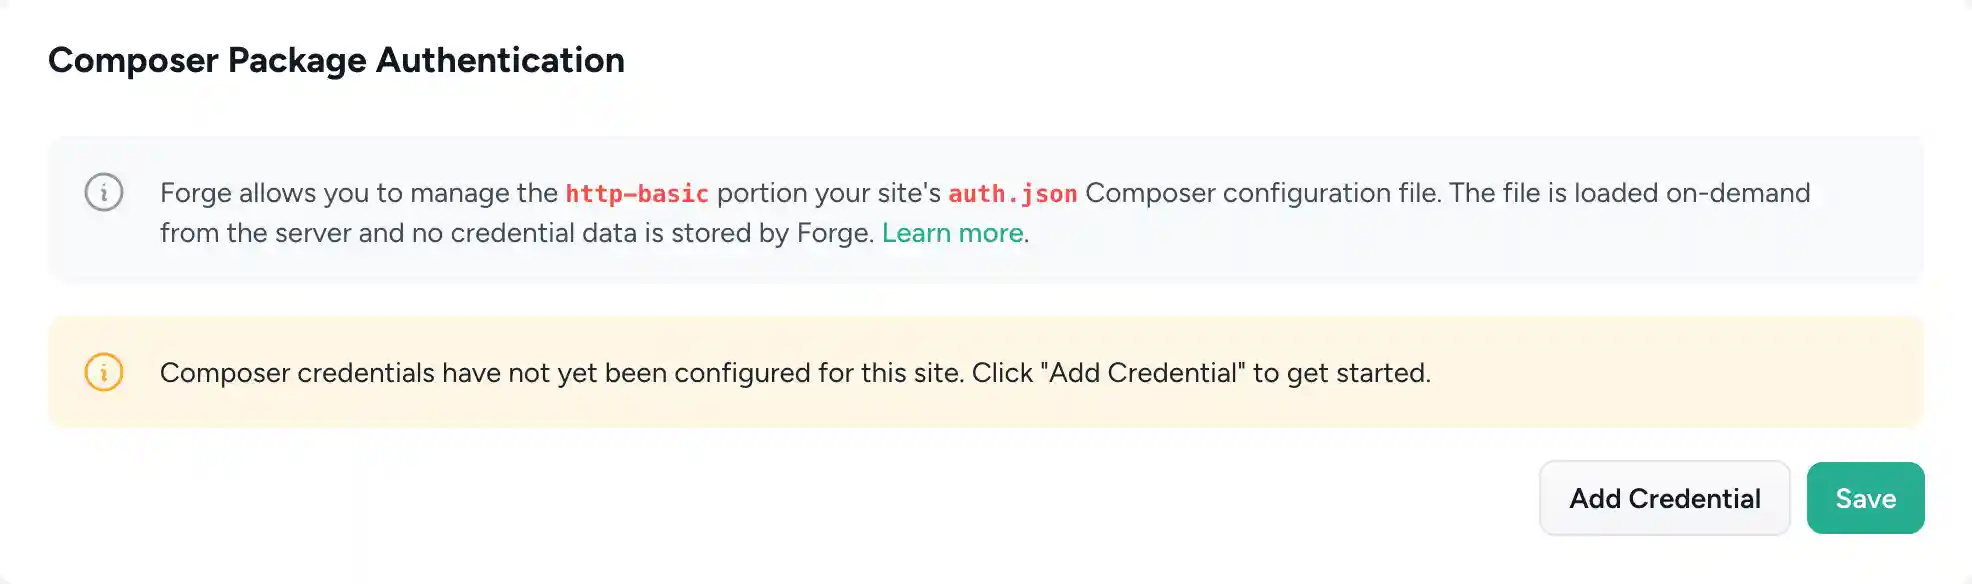Select the "Composer Package Authentication" heading
Image resolution: width=1972 pixels, height=584 pixels.
pyautogui.click(x=336, y=60)
